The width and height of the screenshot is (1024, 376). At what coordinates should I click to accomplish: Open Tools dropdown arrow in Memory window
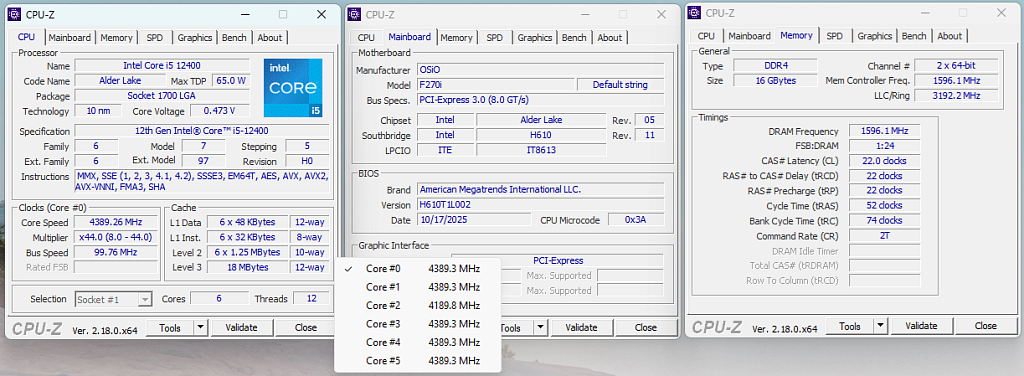[881, 326]
